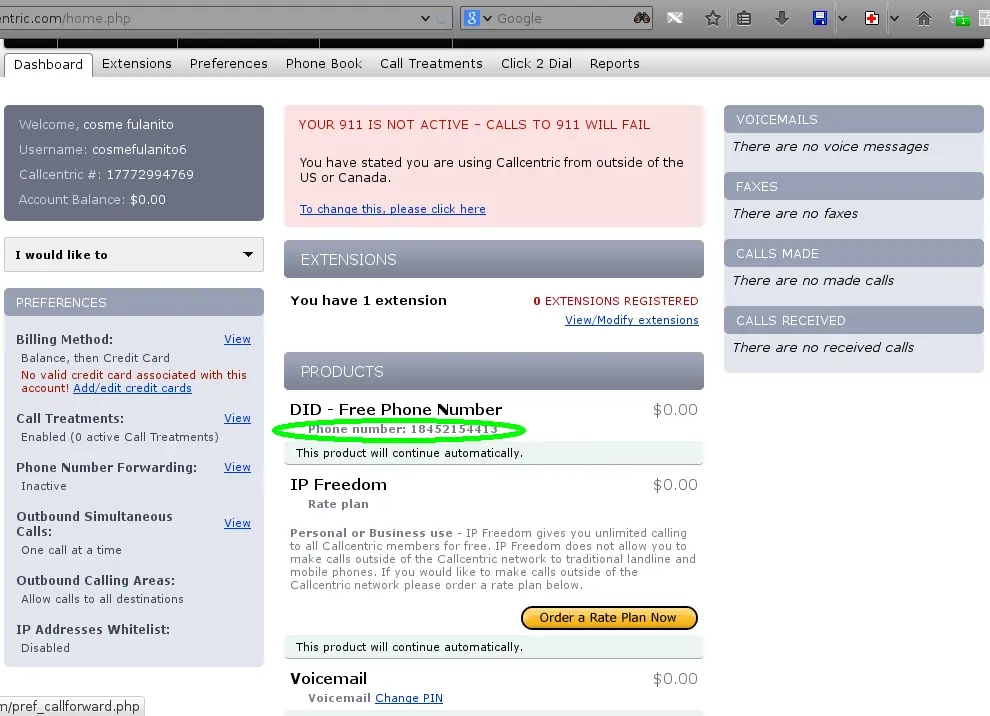Viewport: 990px width, 716px height.
Task: Click View link for Call Treatments
Action: click(x=237, y=418)
